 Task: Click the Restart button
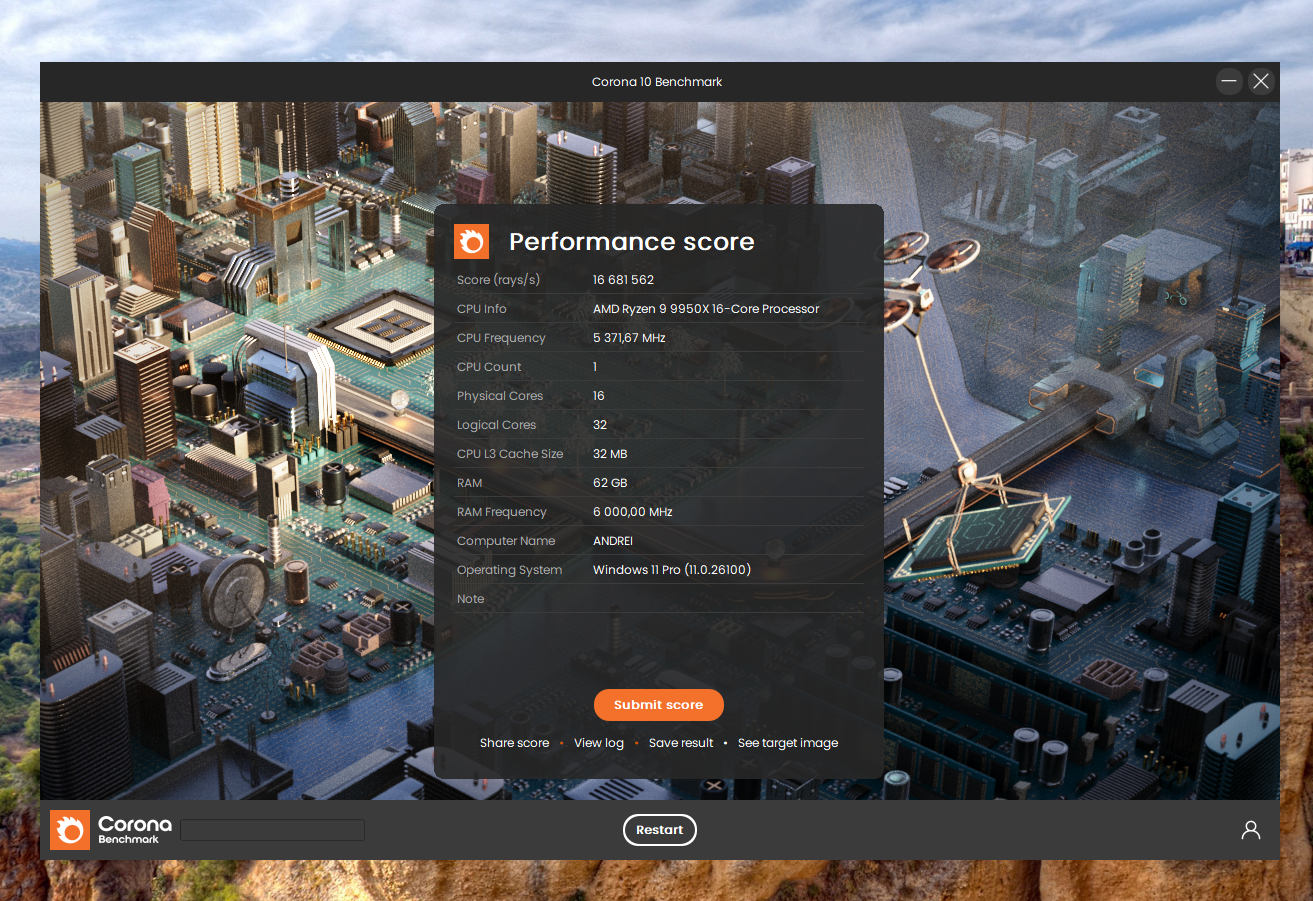(x=659, y=830)
